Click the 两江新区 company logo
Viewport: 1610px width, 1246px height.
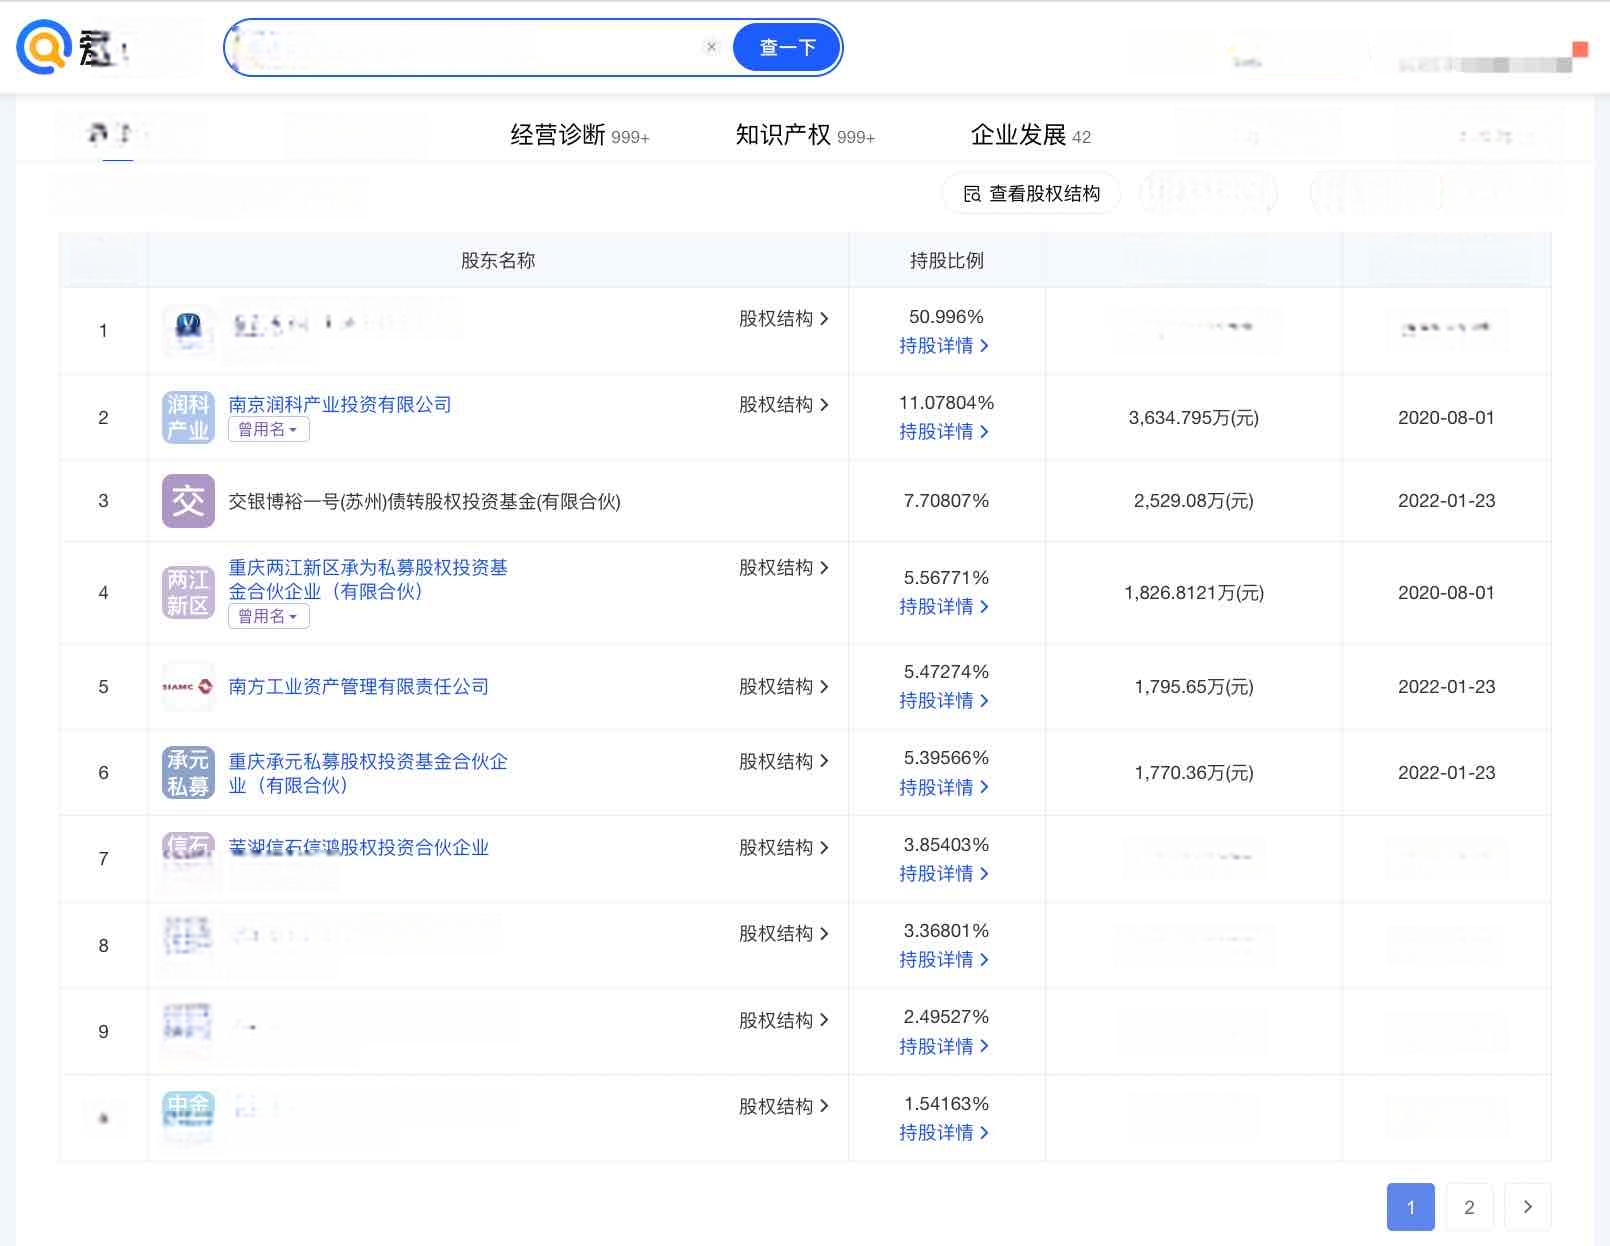[188, 592]
